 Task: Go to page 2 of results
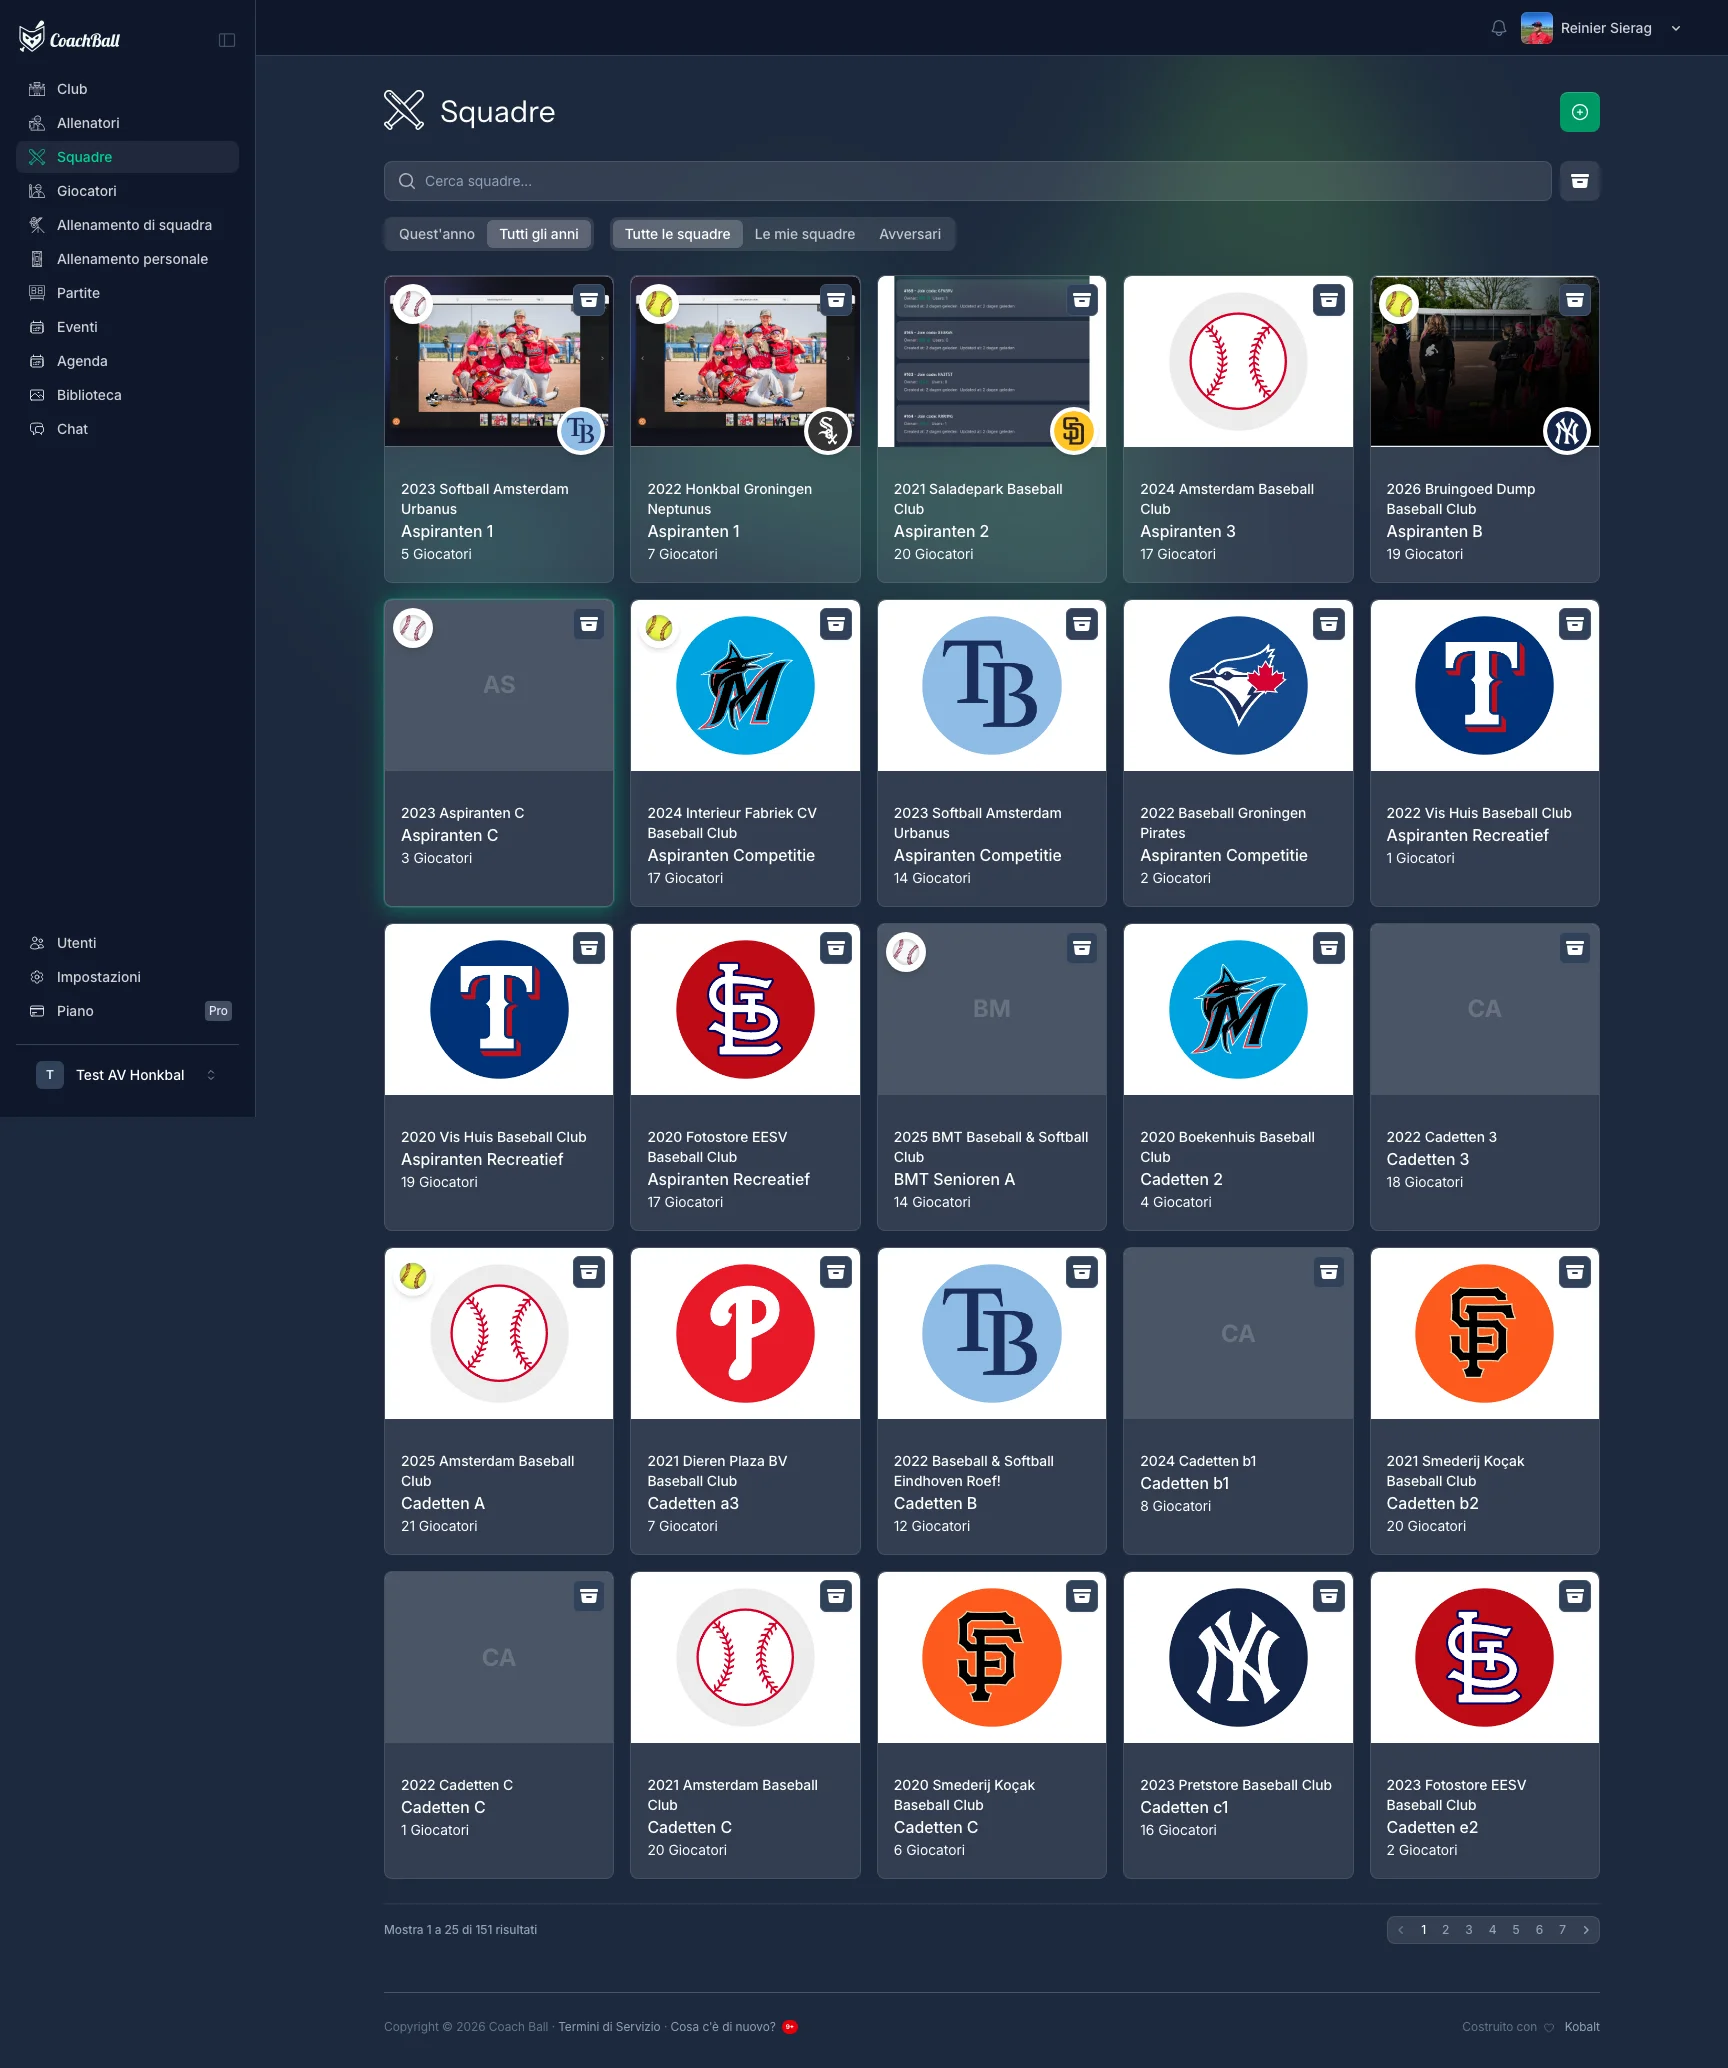click(x=1445, y=1930)
